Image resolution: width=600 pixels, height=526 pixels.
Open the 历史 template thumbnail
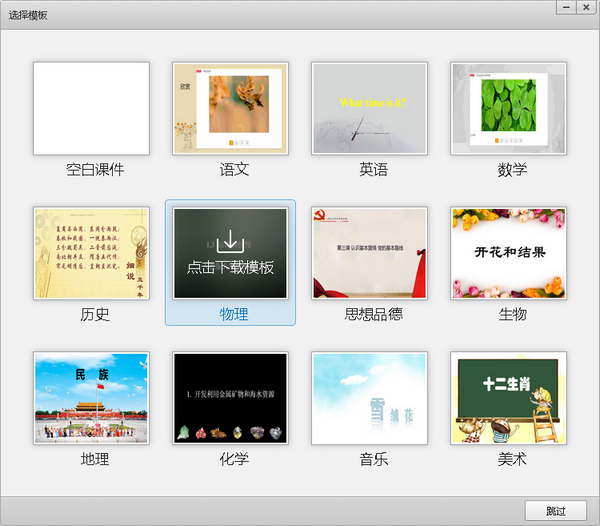tap(91, 253)
